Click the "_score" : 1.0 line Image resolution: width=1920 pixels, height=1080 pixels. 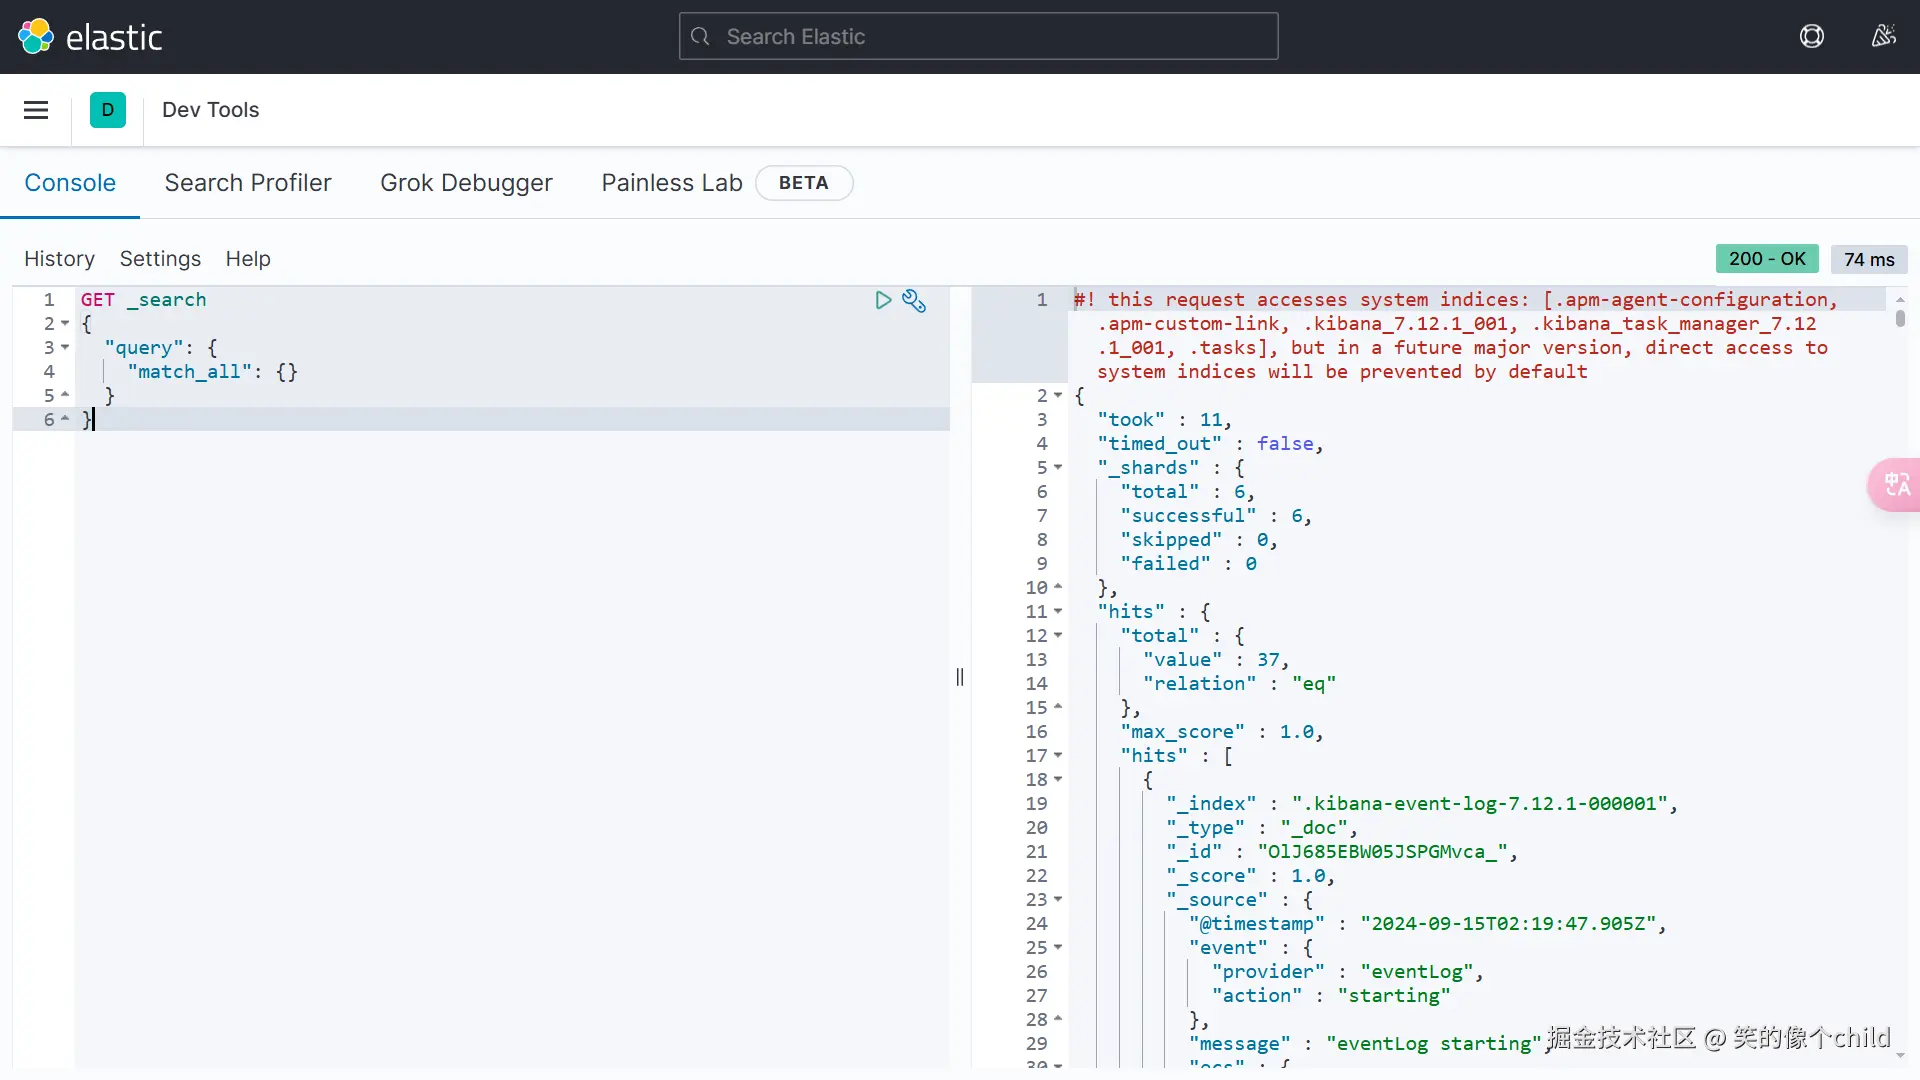point(1250,876)
